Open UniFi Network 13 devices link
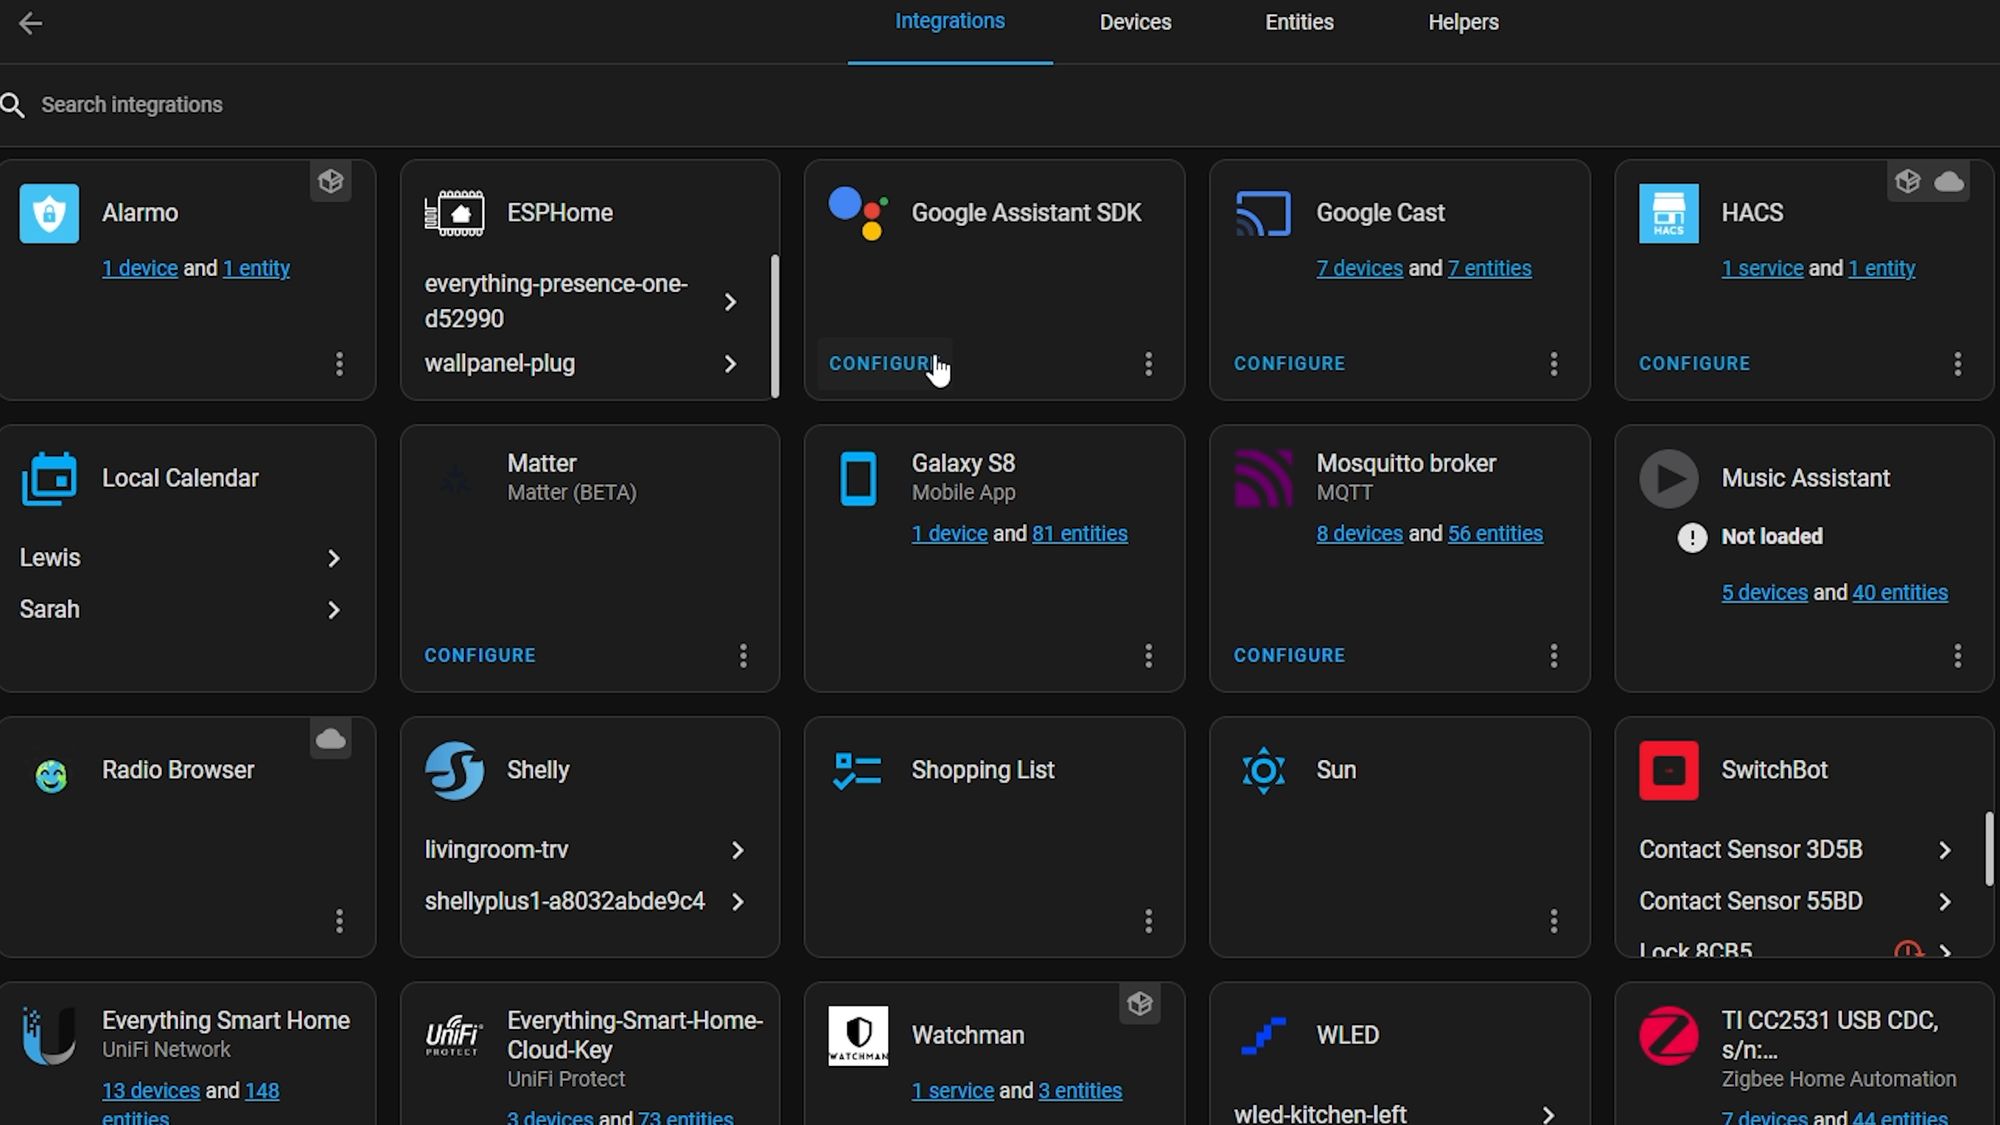The image size is (2000, 1125). click(151, 1091)
